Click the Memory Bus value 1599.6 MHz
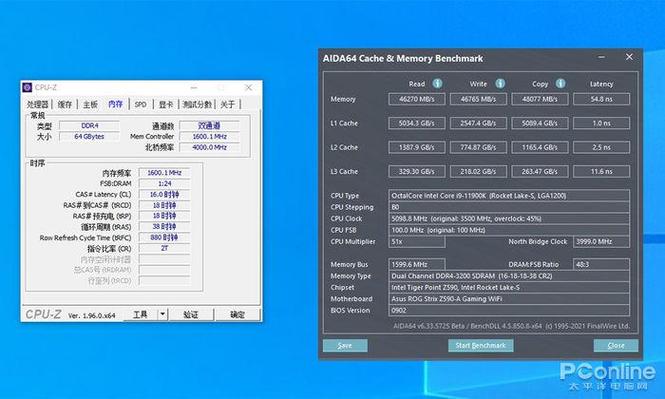 point(417,265)
